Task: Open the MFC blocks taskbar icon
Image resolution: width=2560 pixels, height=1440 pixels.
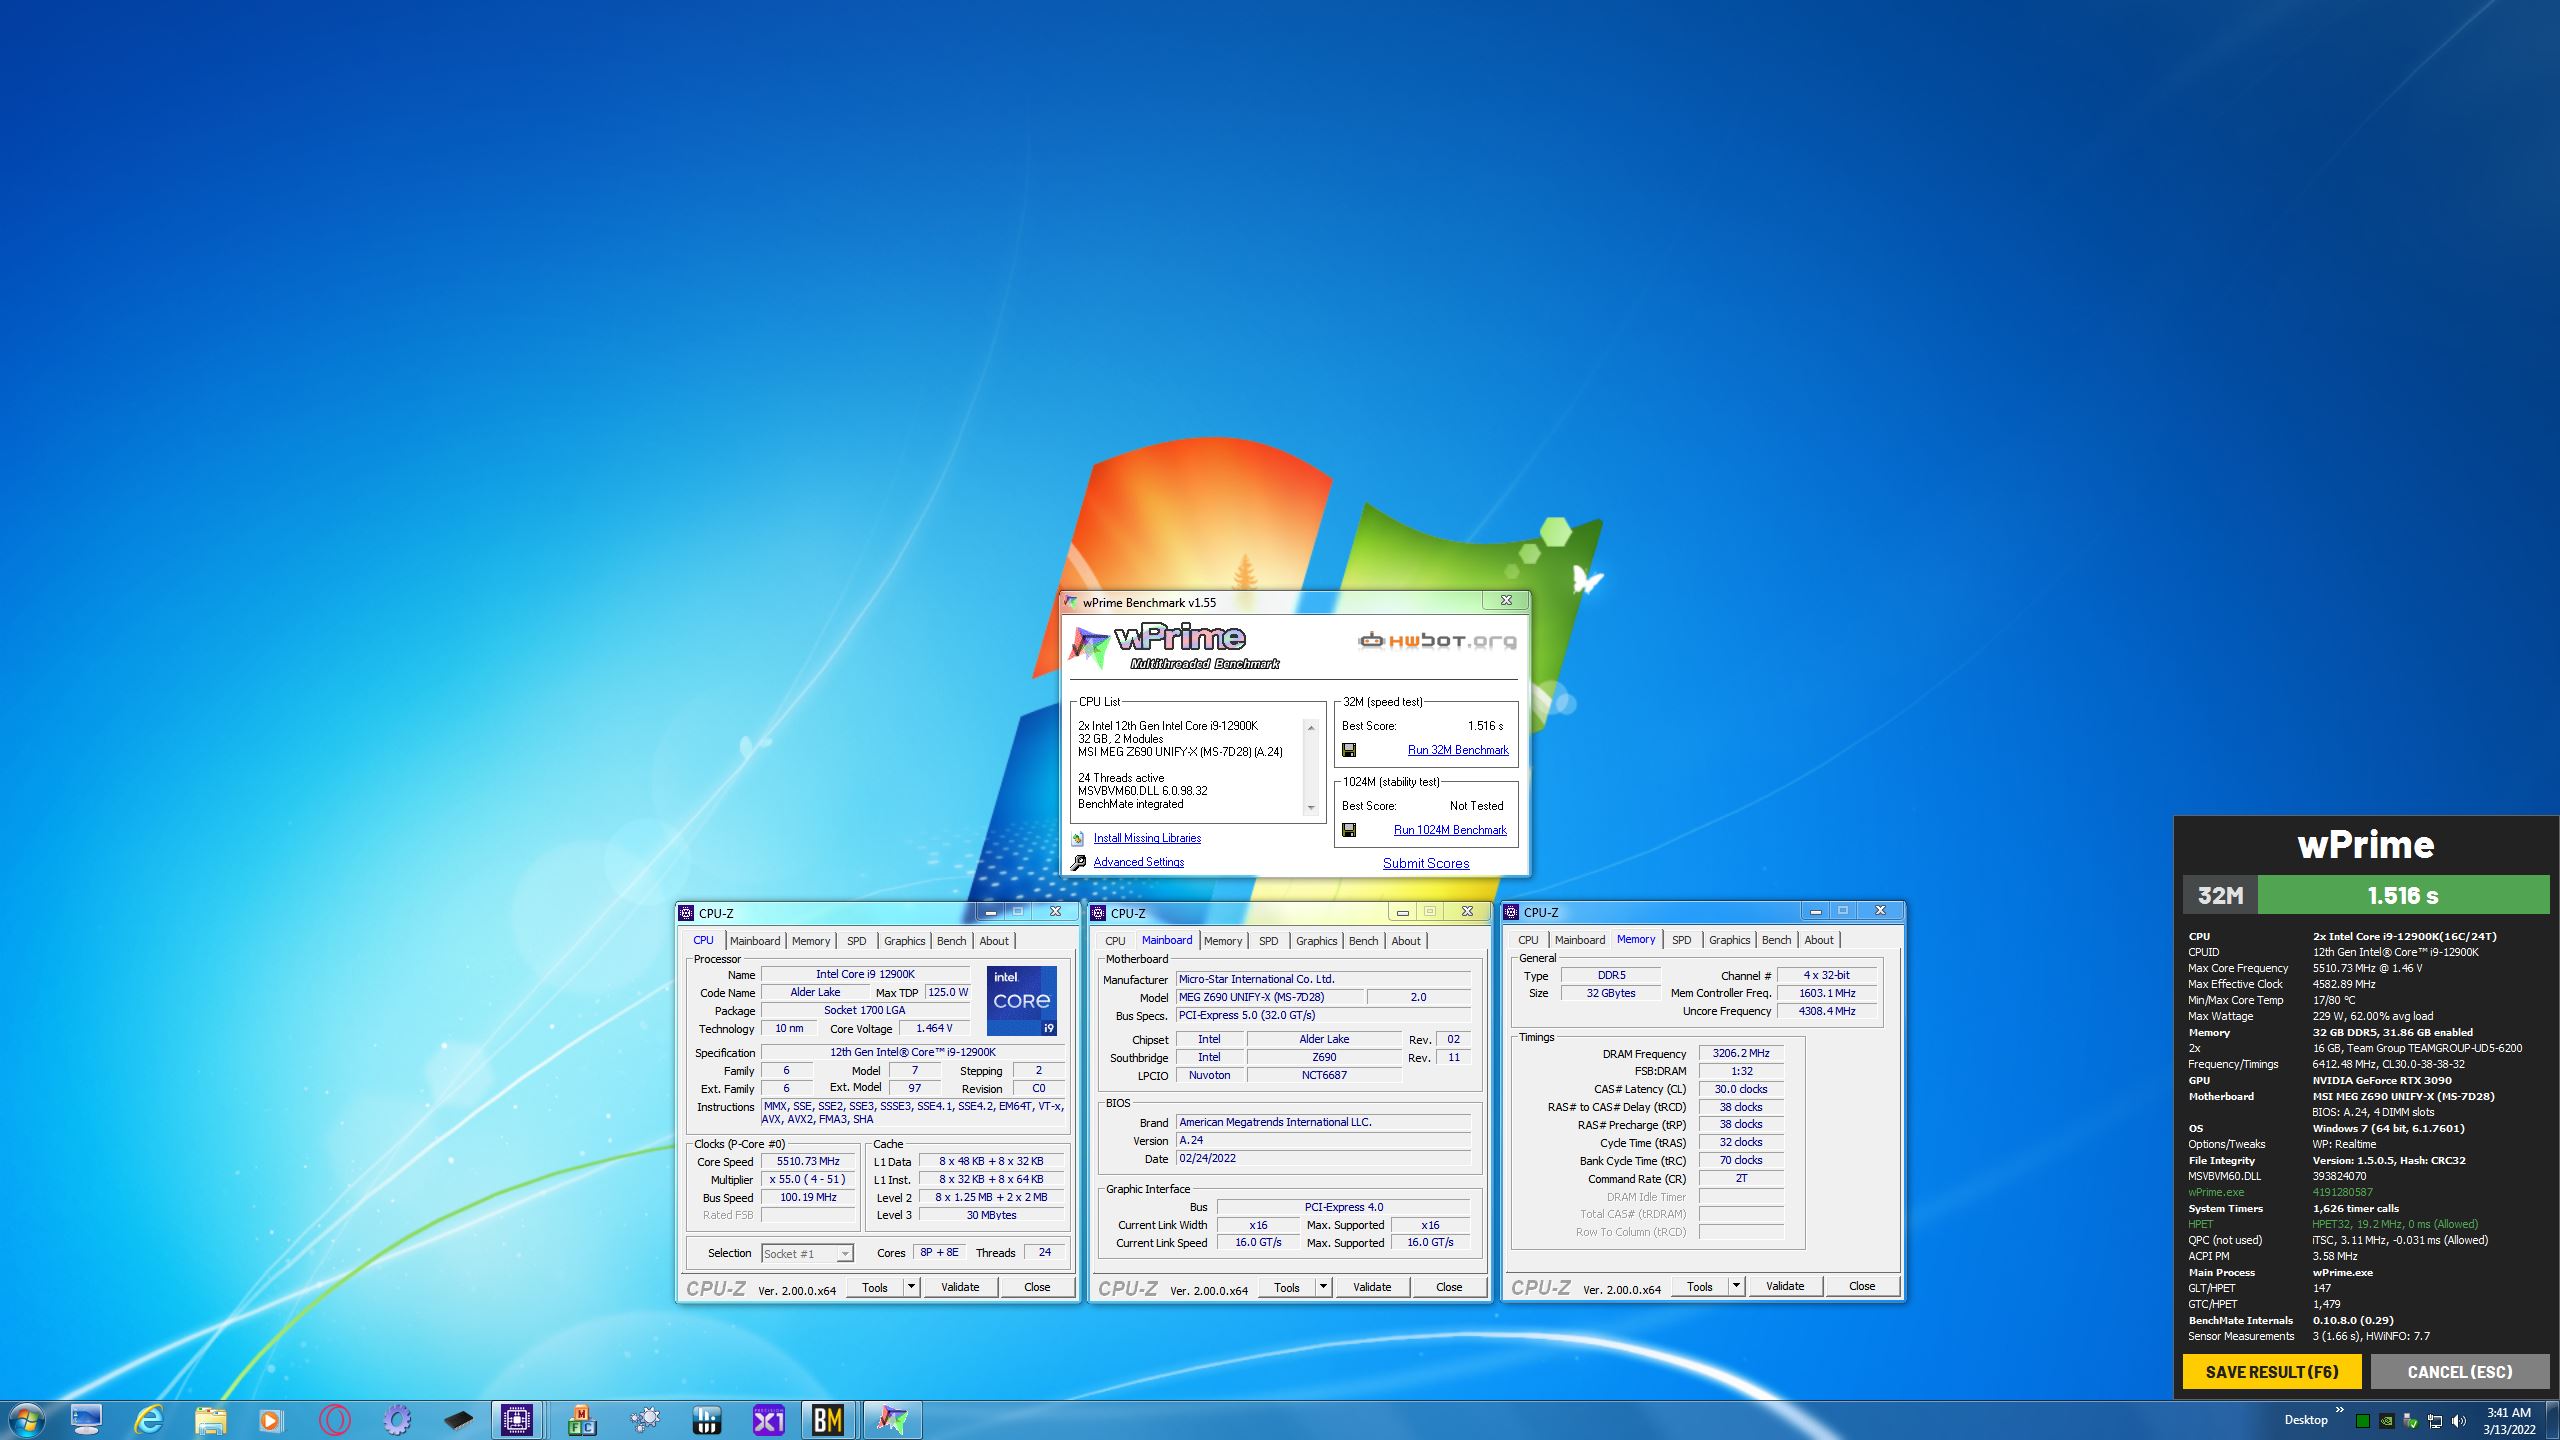Action: [582, 1420]
